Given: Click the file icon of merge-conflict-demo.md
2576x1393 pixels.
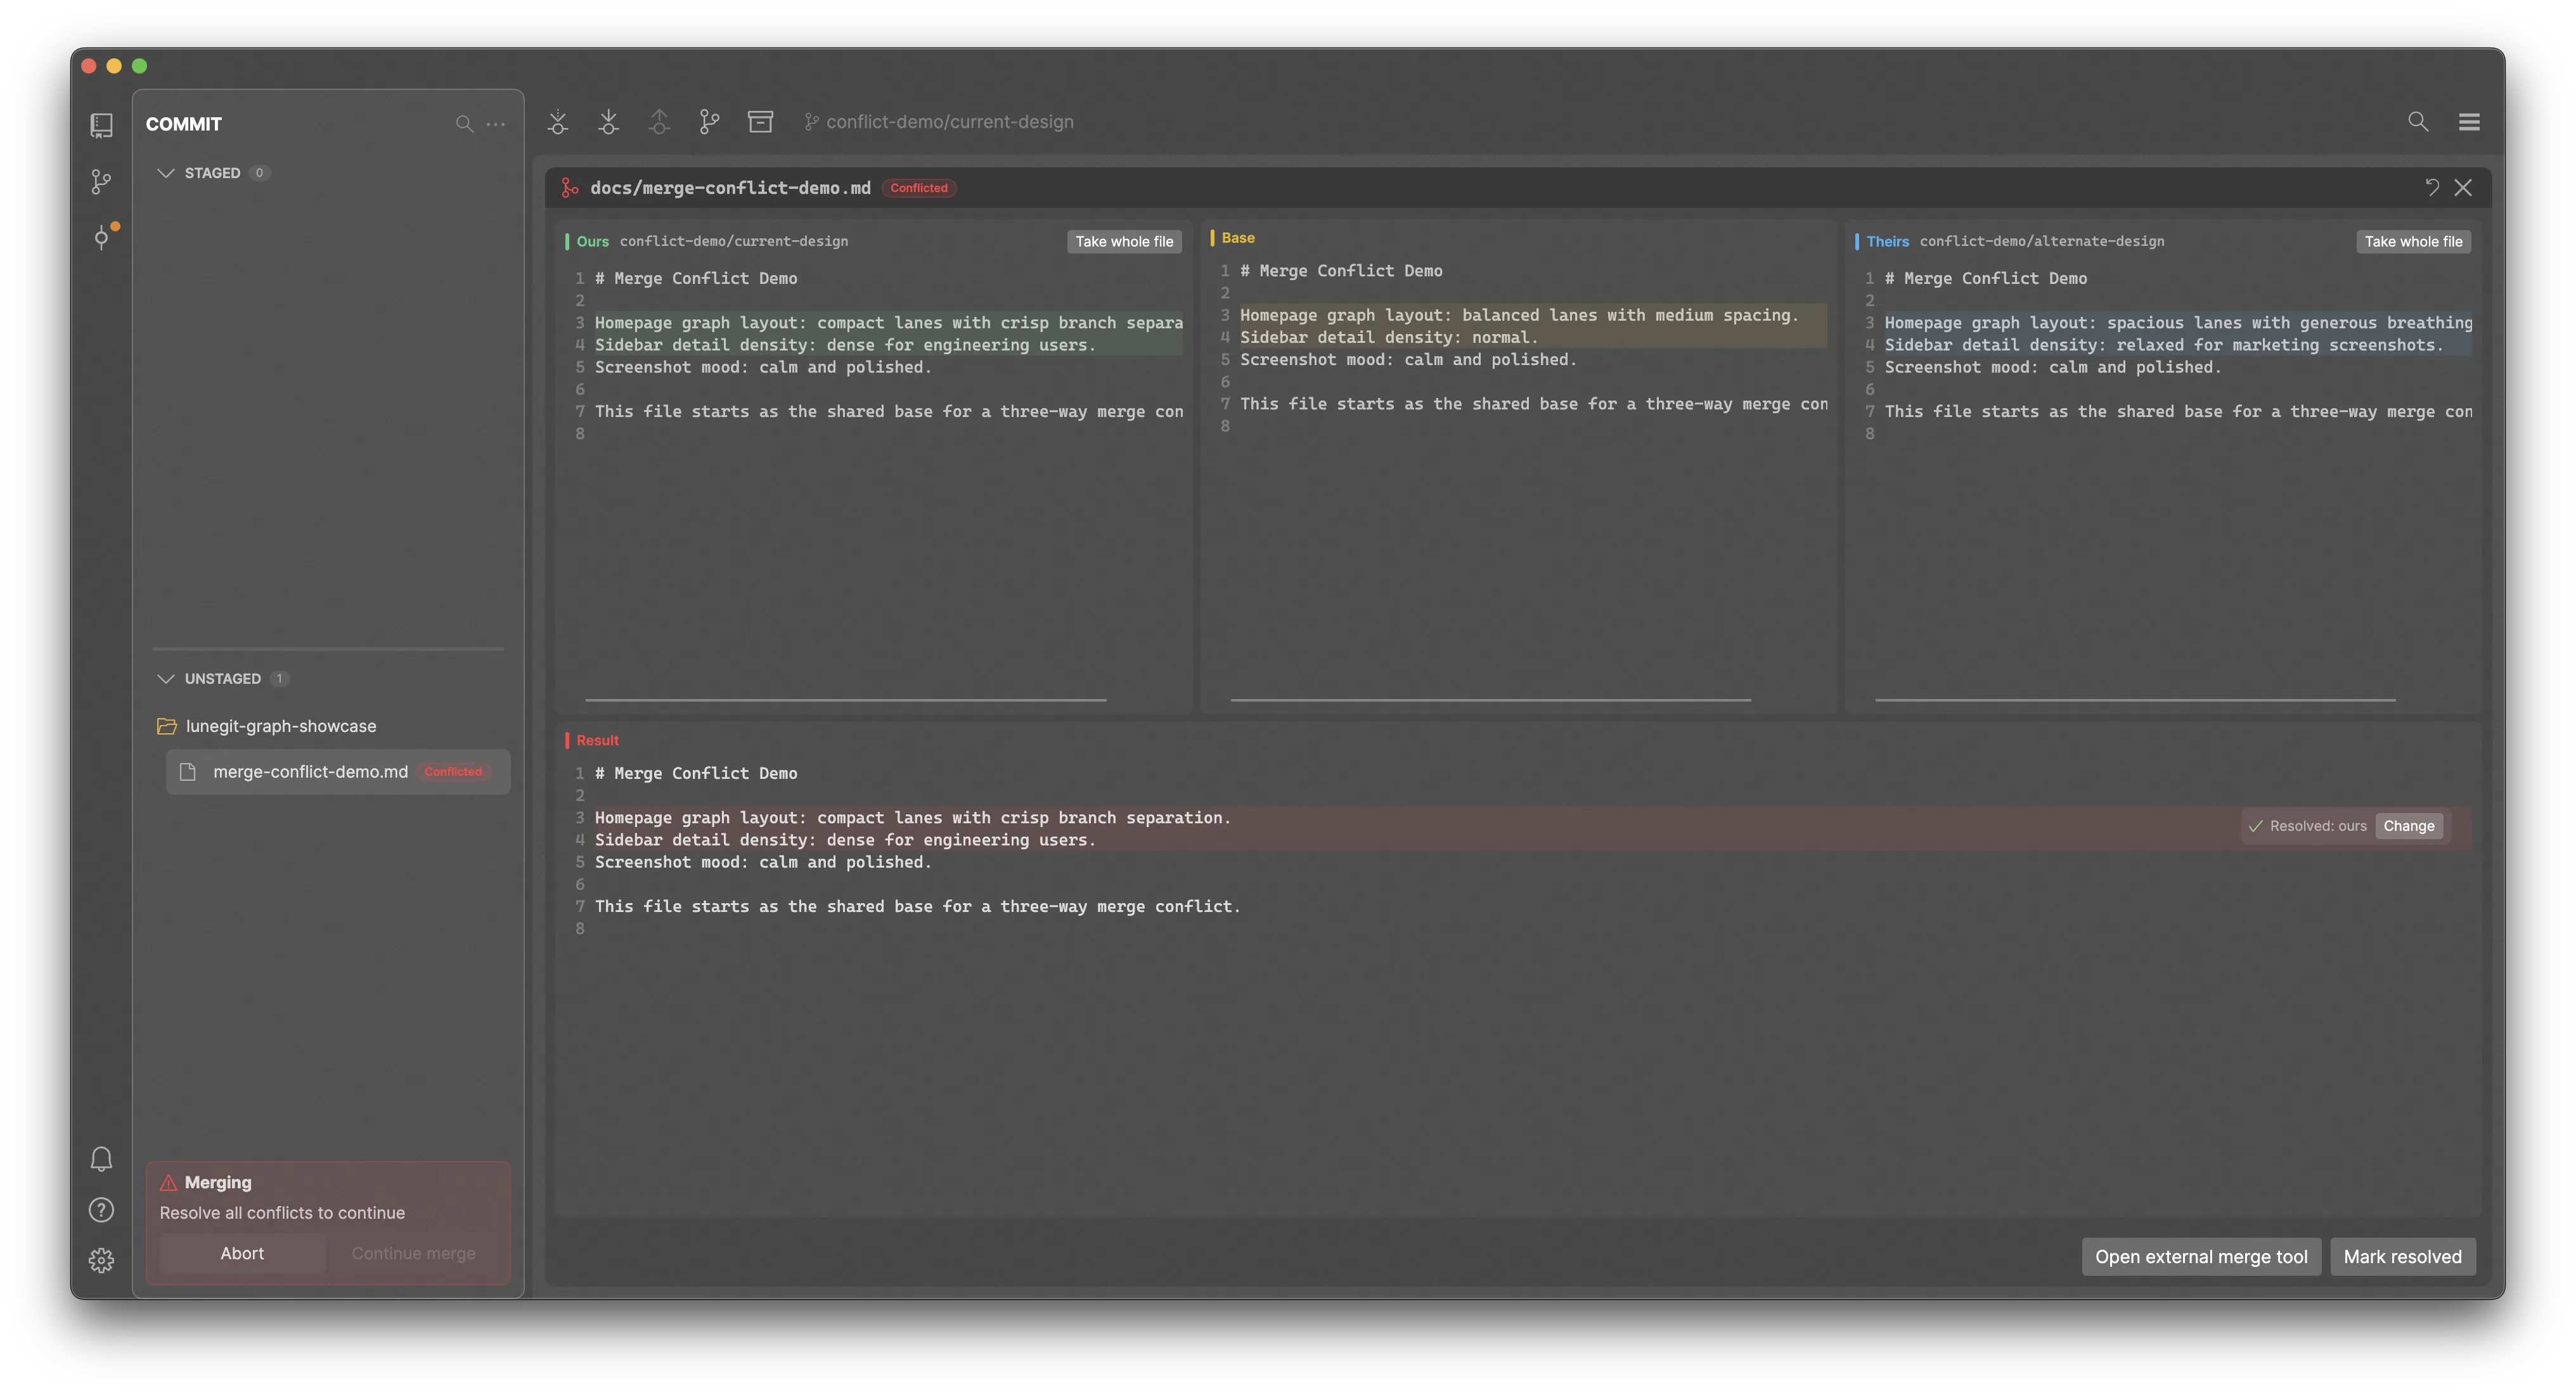Looking at the screenshot, I should coord(187,772).
